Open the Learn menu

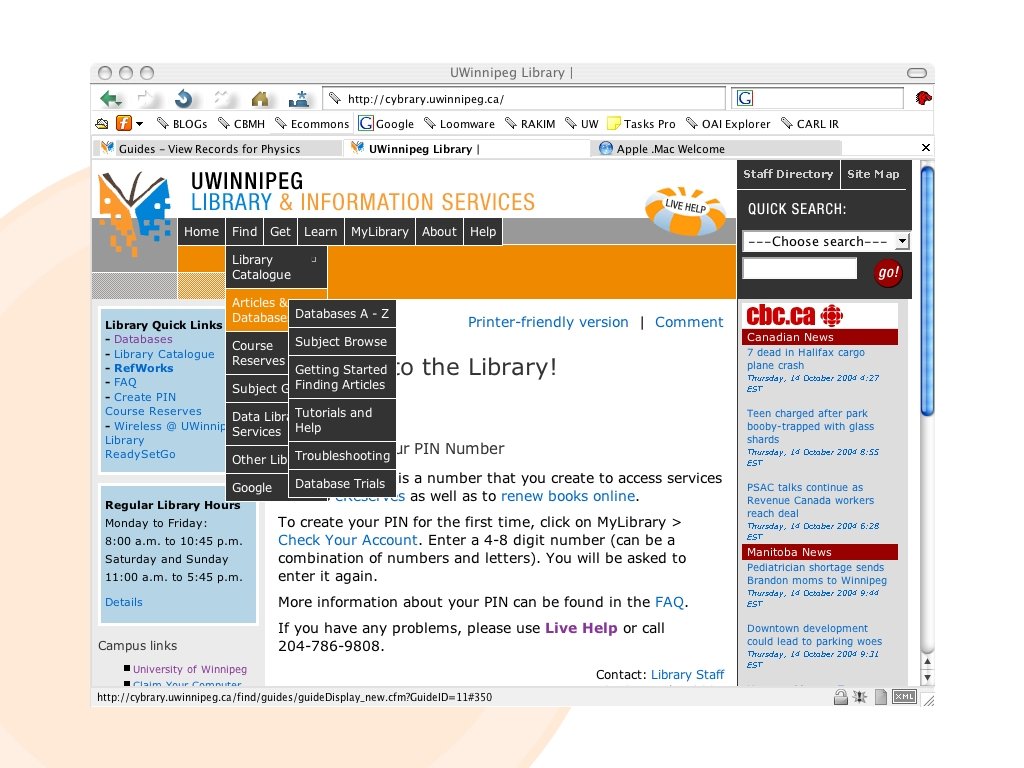click(321, 232)
